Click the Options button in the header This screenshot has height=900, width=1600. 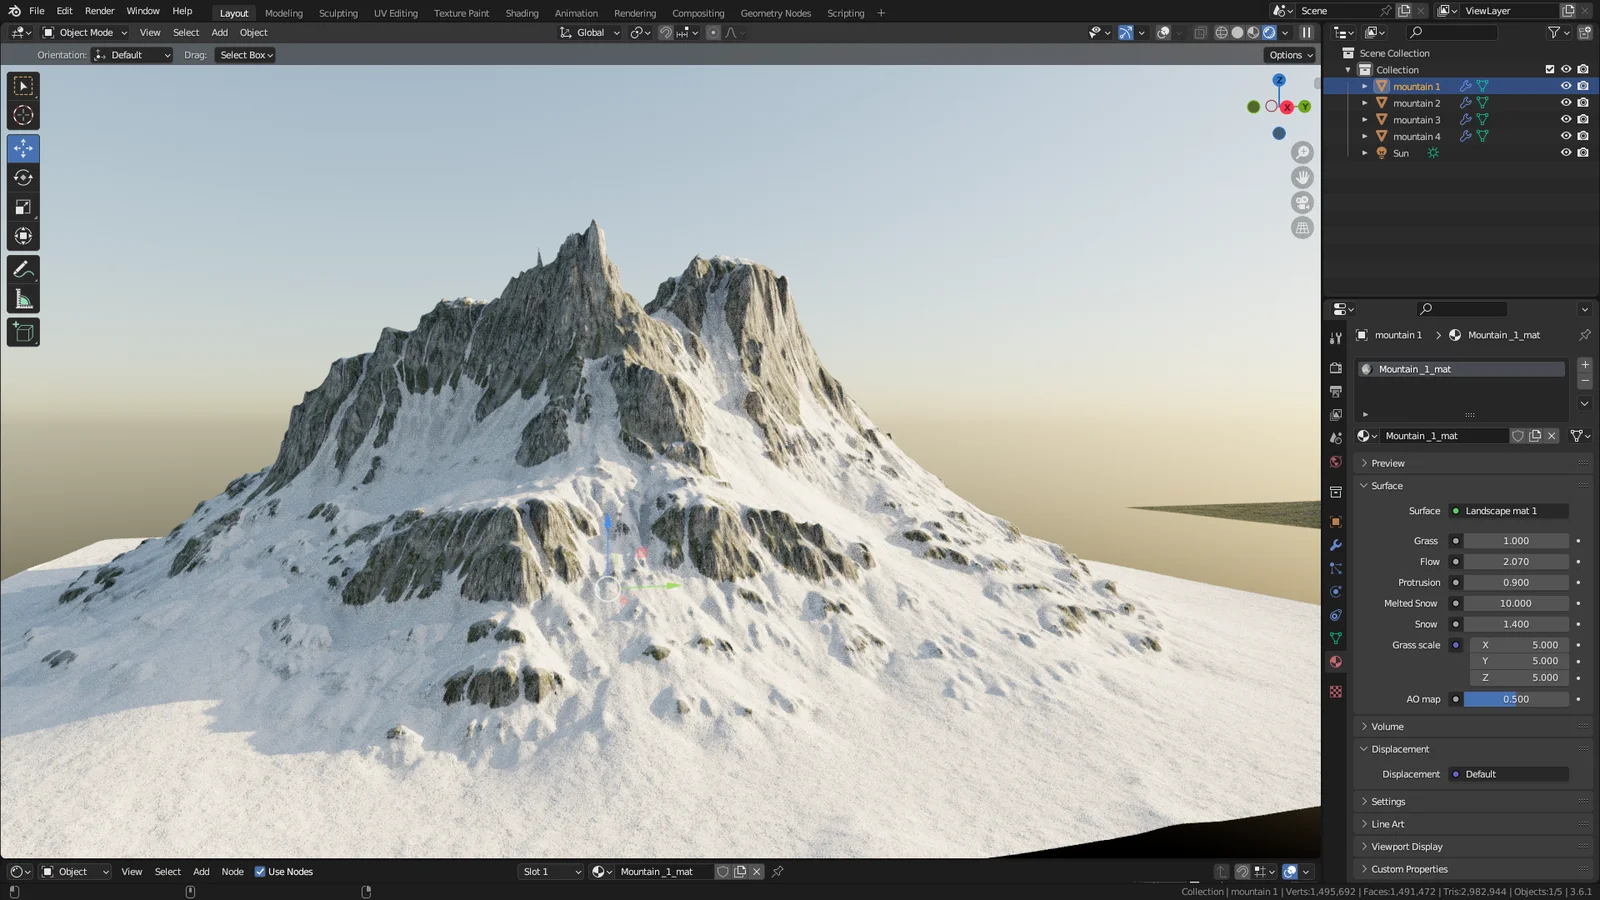pos(1288,54)
